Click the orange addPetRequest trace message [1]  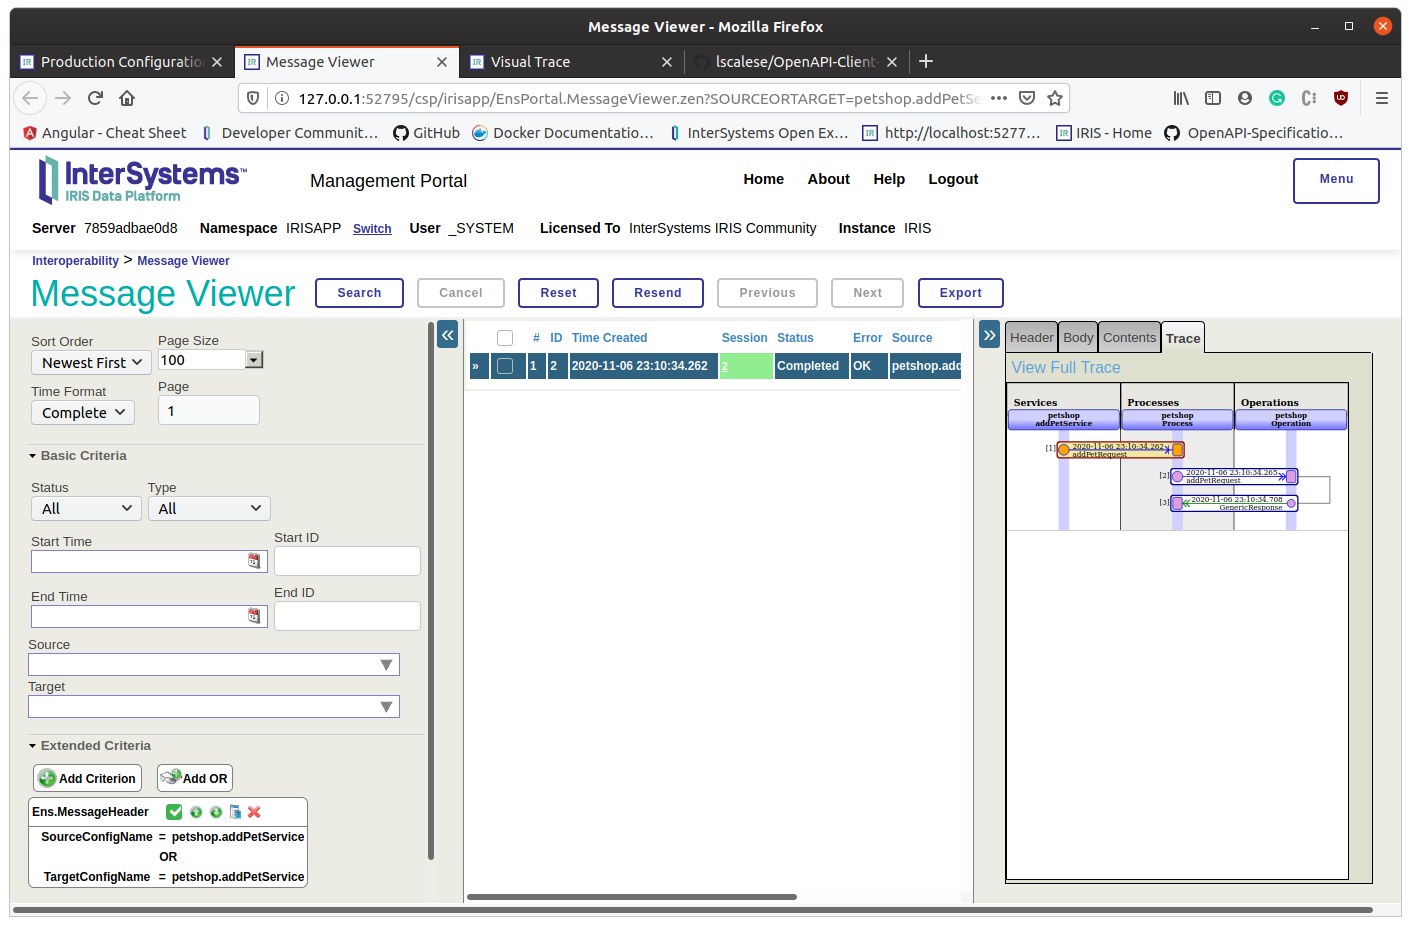coord(1120,450)
